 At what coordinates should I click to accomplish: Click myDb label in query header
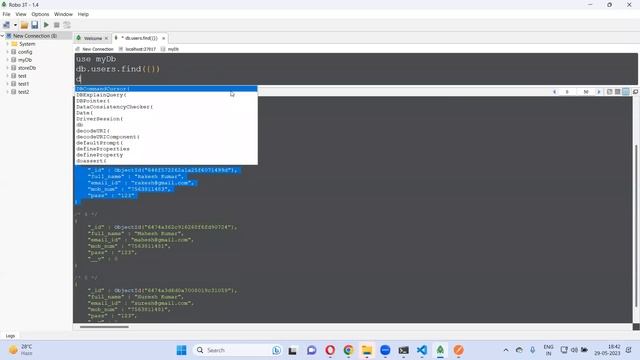(173, 49)
